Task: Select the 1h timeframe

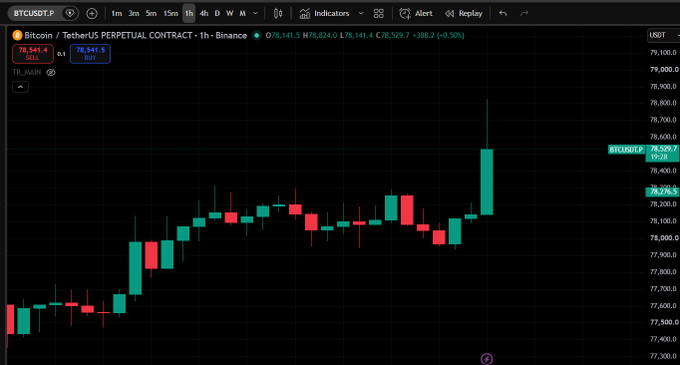Action: coord(189,13)
